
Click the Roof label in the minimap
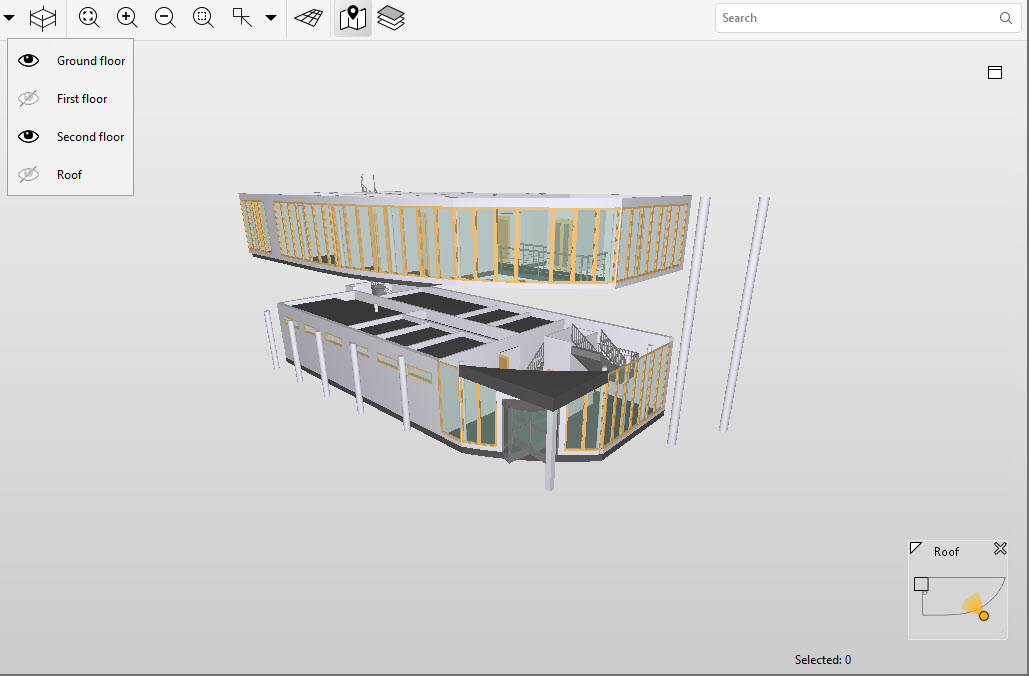[946, 552]
